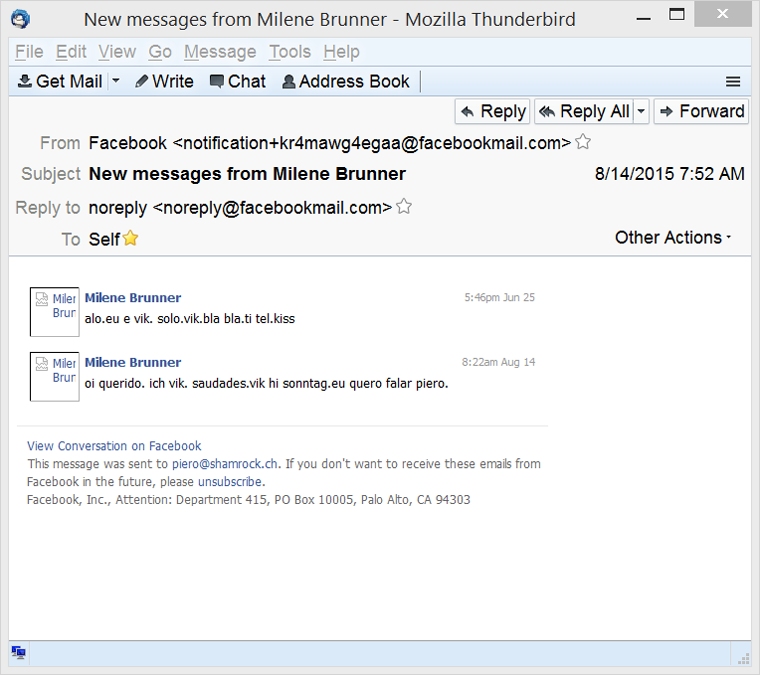Open the Get Mail dropdown arrow

pos(116,82)
